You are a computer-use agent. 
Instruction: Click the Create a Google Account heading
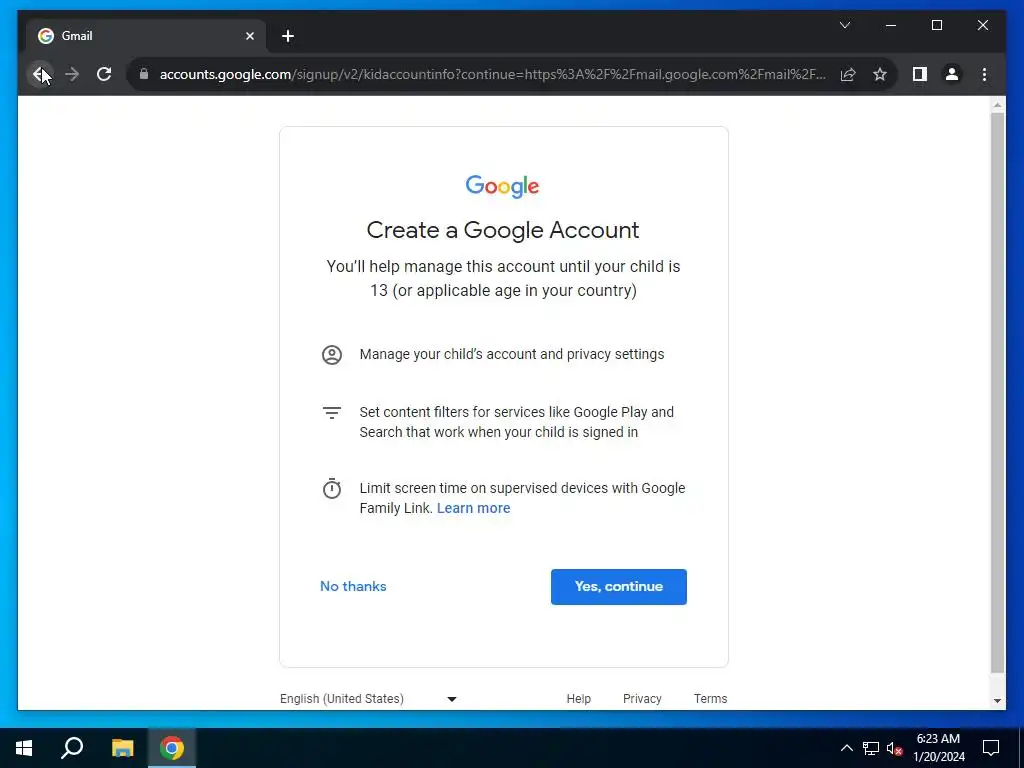pos(502,230)
